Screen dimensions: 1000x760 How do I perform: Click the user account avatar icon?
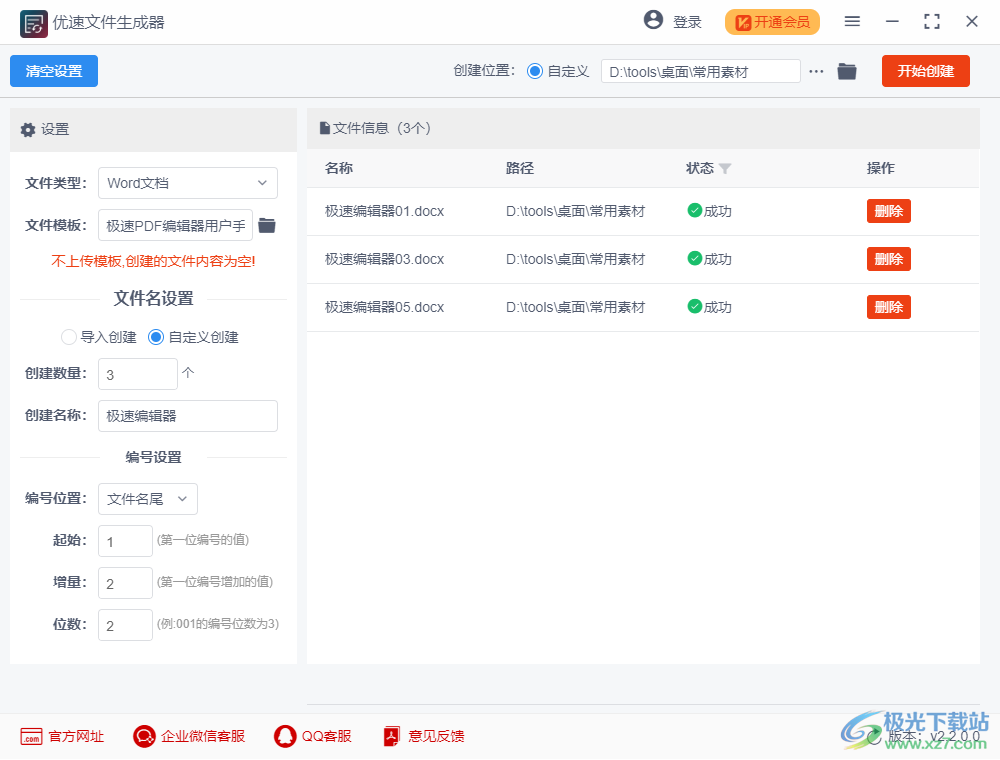pyautogui.click(x=653, y=20)
